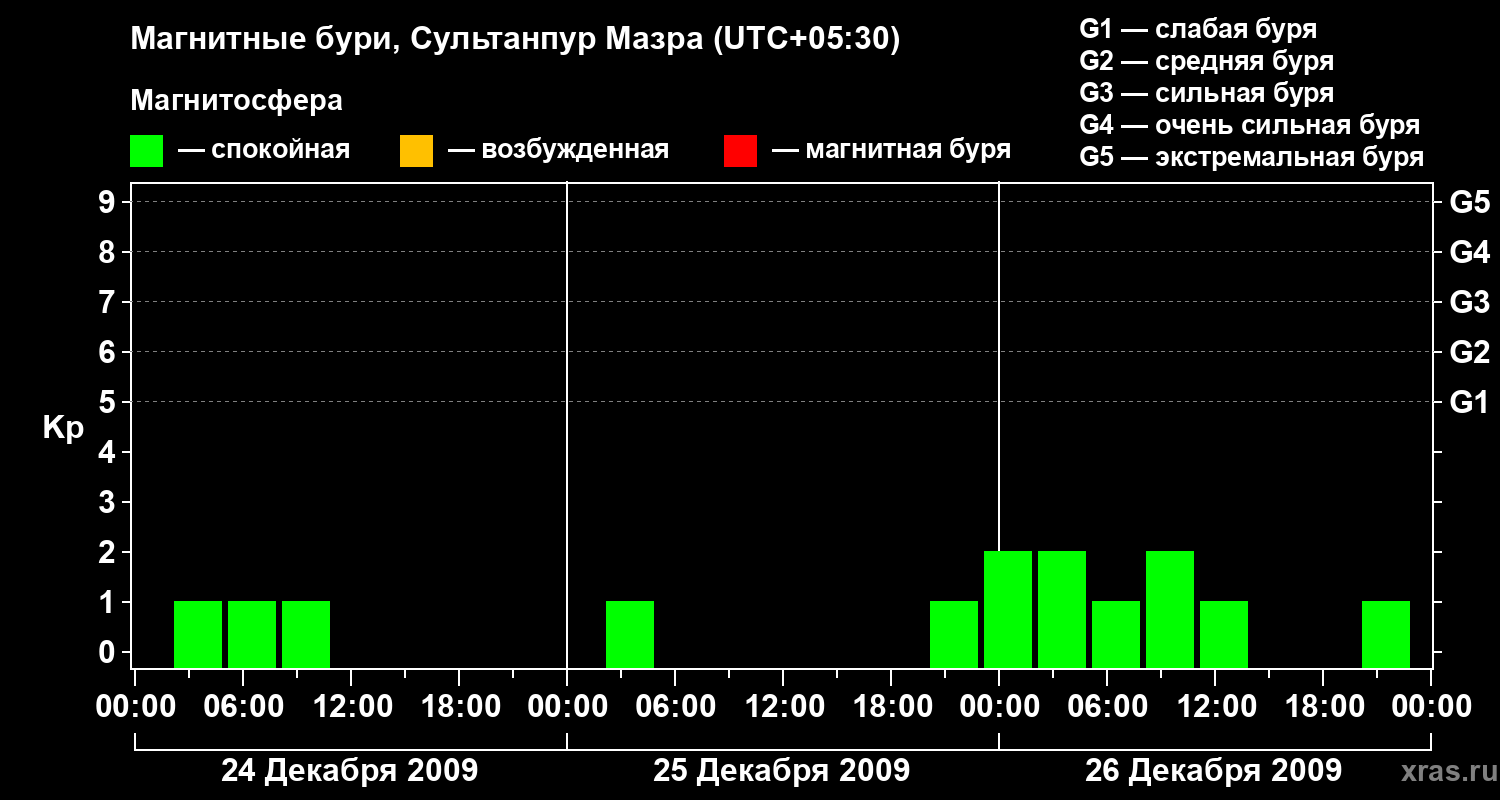Click the green 'спокойная' legend swatch
Image resolution: width=1500 pixels, height=800 pixels.
pyautogui.click(x=146, y=151)
